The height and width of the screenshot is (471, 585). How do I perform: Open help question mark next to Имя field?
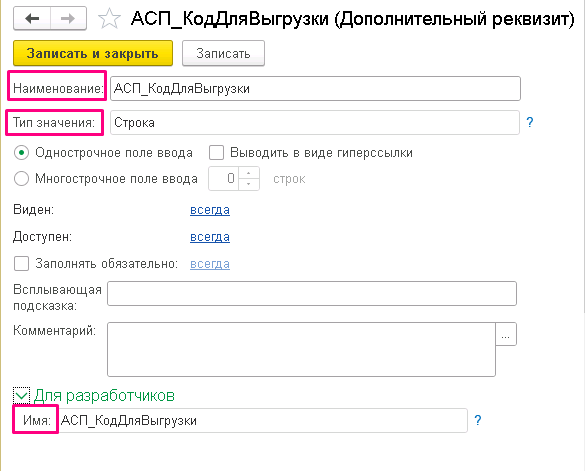pyautogui.click(x=478, y=420)
